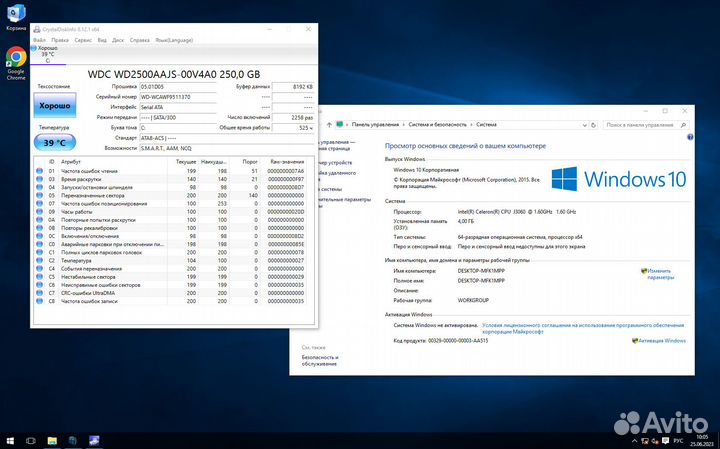Viewport: 720px width, 449px height.
Task: Click status circle for row C2 Температура
Action: click(39, 260)
